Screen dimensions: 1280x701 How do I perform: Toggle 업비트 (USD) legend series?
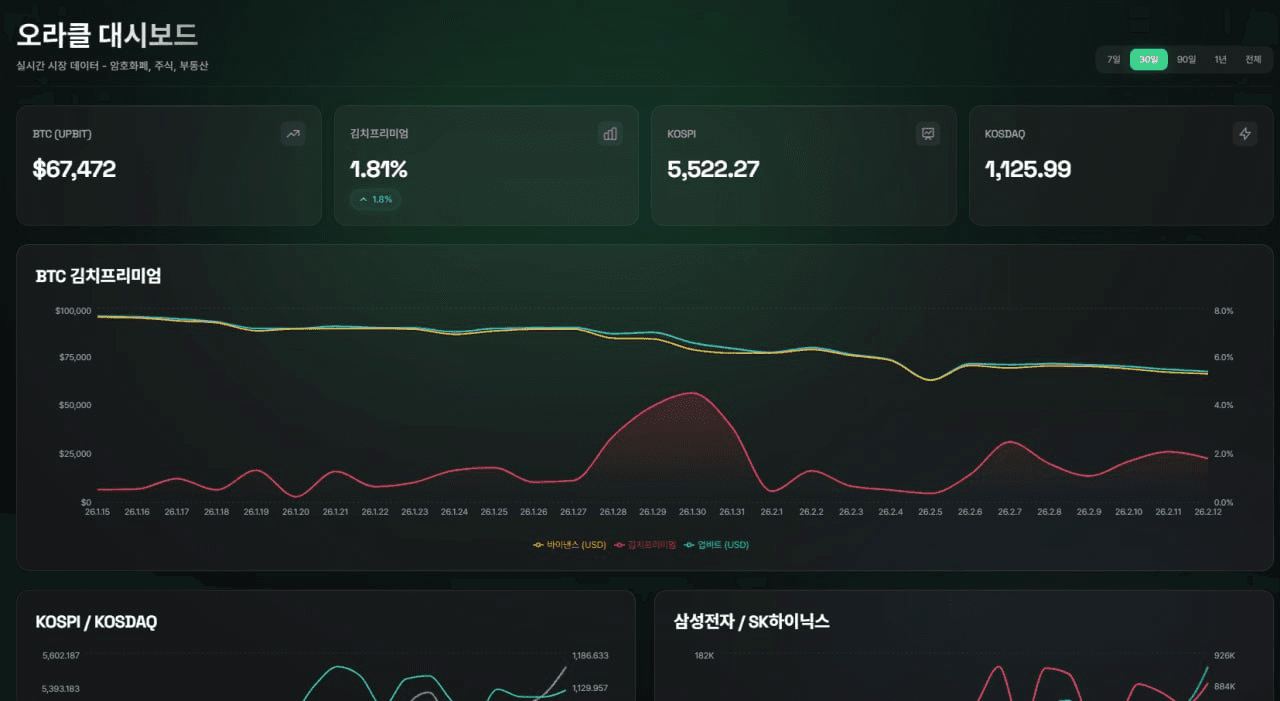pyautogui.click(x=715, y=545)
